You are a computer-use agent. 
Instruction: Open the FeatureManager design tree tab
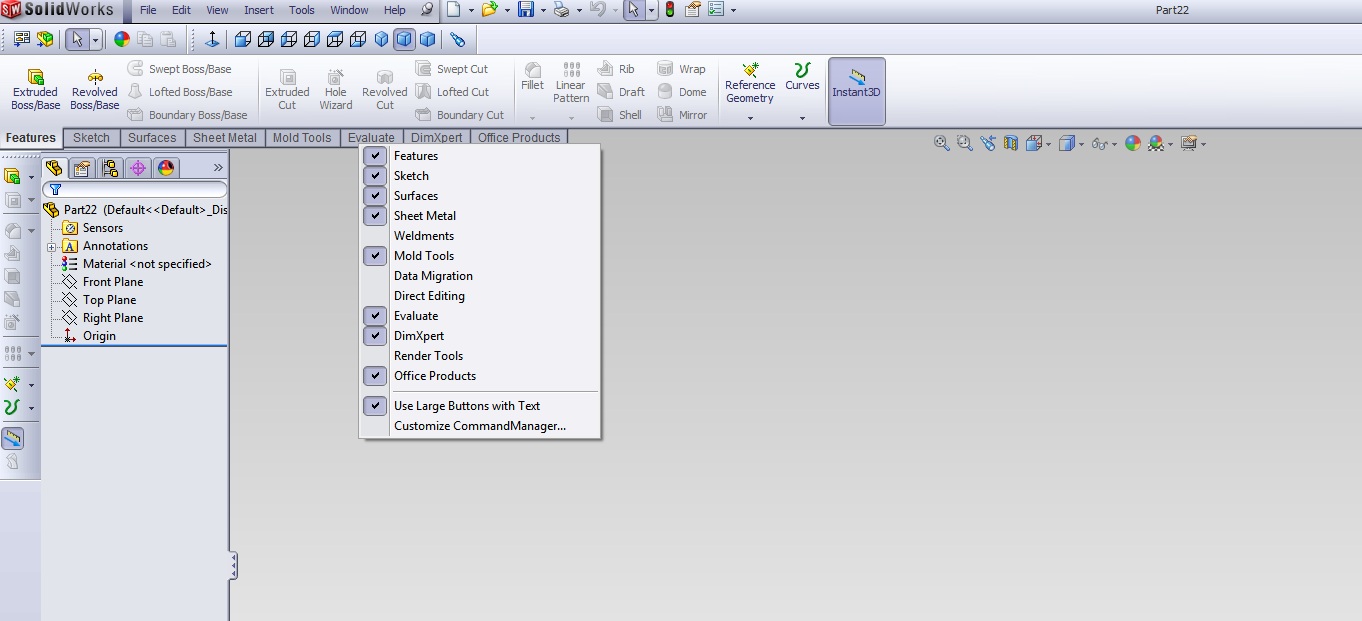[54, 168]
